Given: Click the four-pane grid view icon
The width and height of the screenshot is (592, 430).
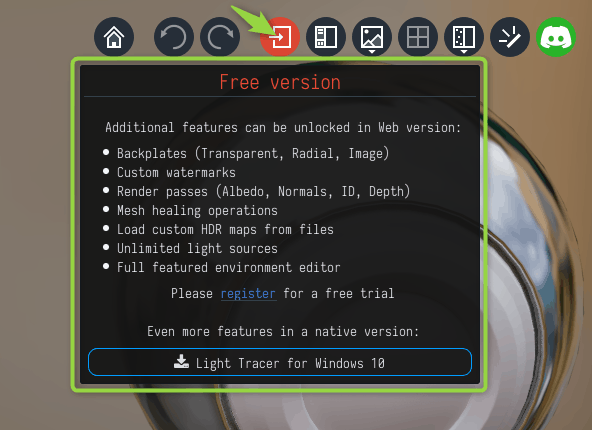Looking at the screenshot, I should [x=418, y=37].
